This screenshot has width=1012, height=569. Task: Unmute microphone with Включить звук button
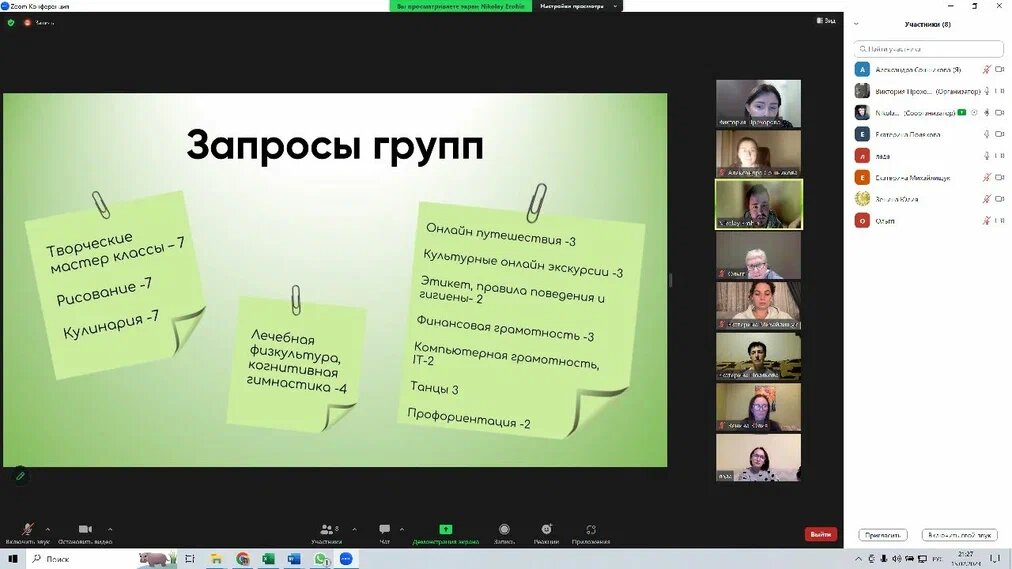point(27,534)
